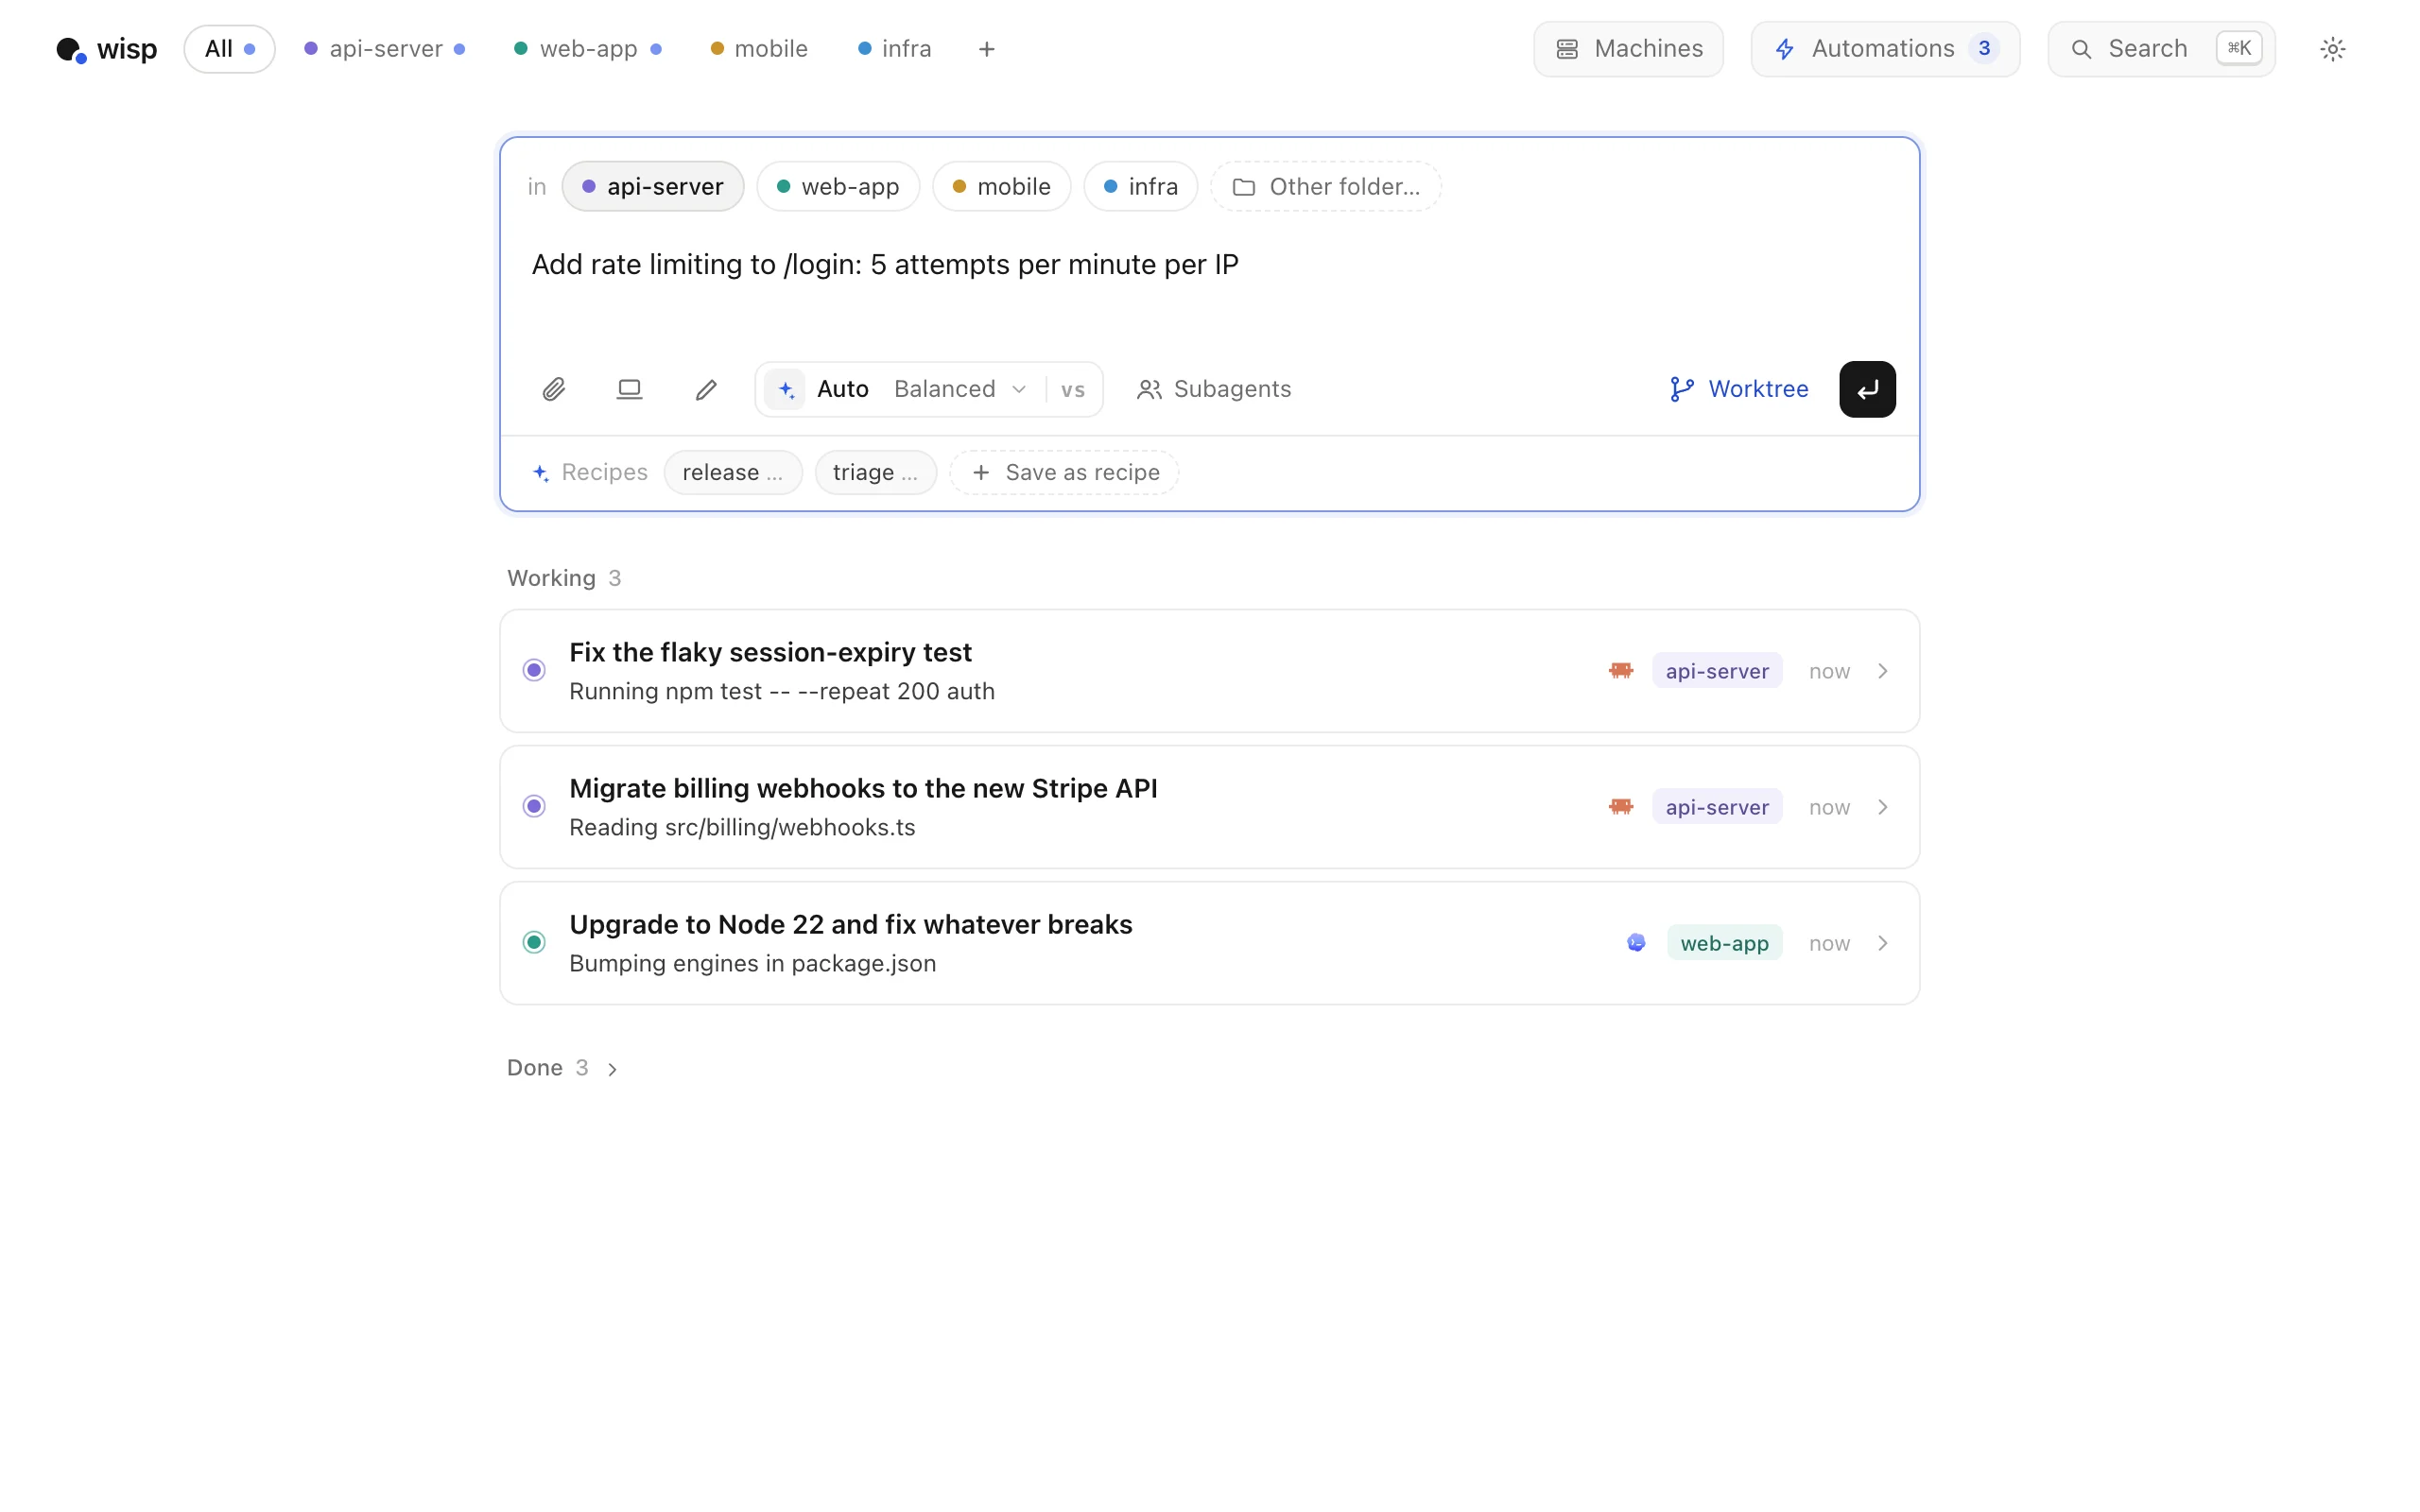The height and width of the screenshot is (1512, 2420).
Task: Click the agent icon on Upgrade to Node 22 row
Action: coord(1636,942)
